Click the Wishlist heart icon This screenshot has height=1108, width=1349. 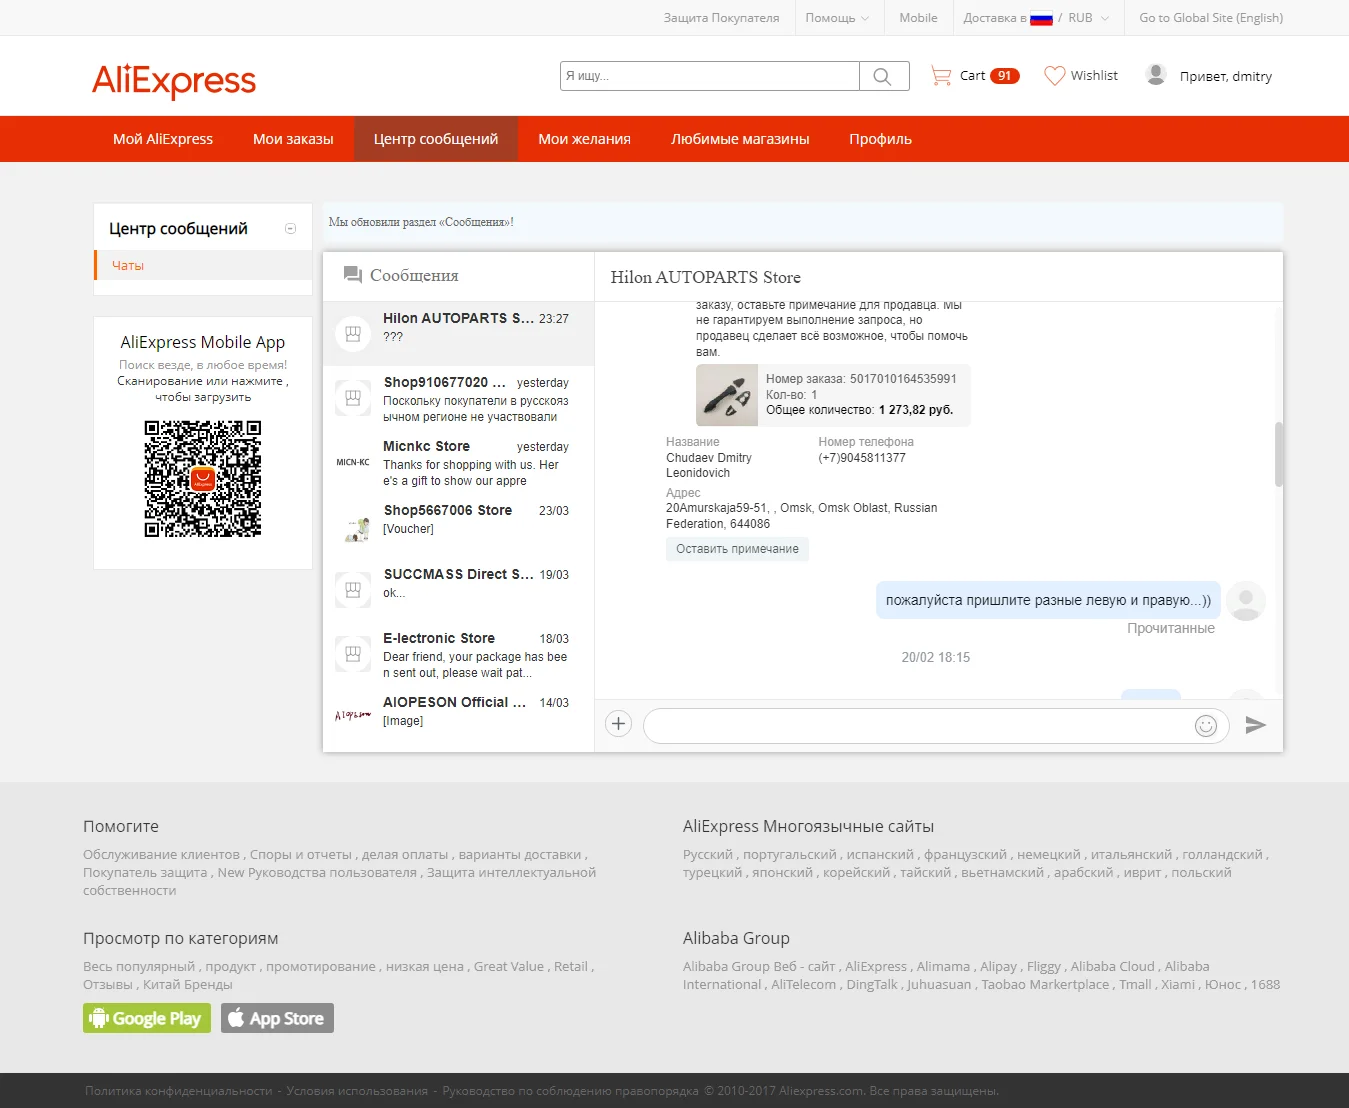[1054, 76]
